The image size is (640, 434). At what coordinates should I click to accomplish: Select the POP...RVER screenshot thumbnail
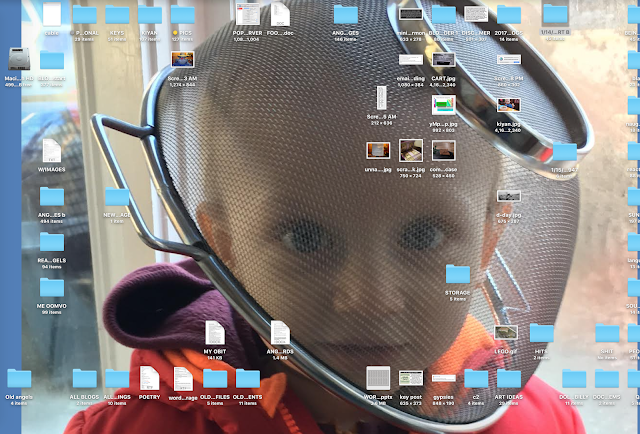pos(248,14)
